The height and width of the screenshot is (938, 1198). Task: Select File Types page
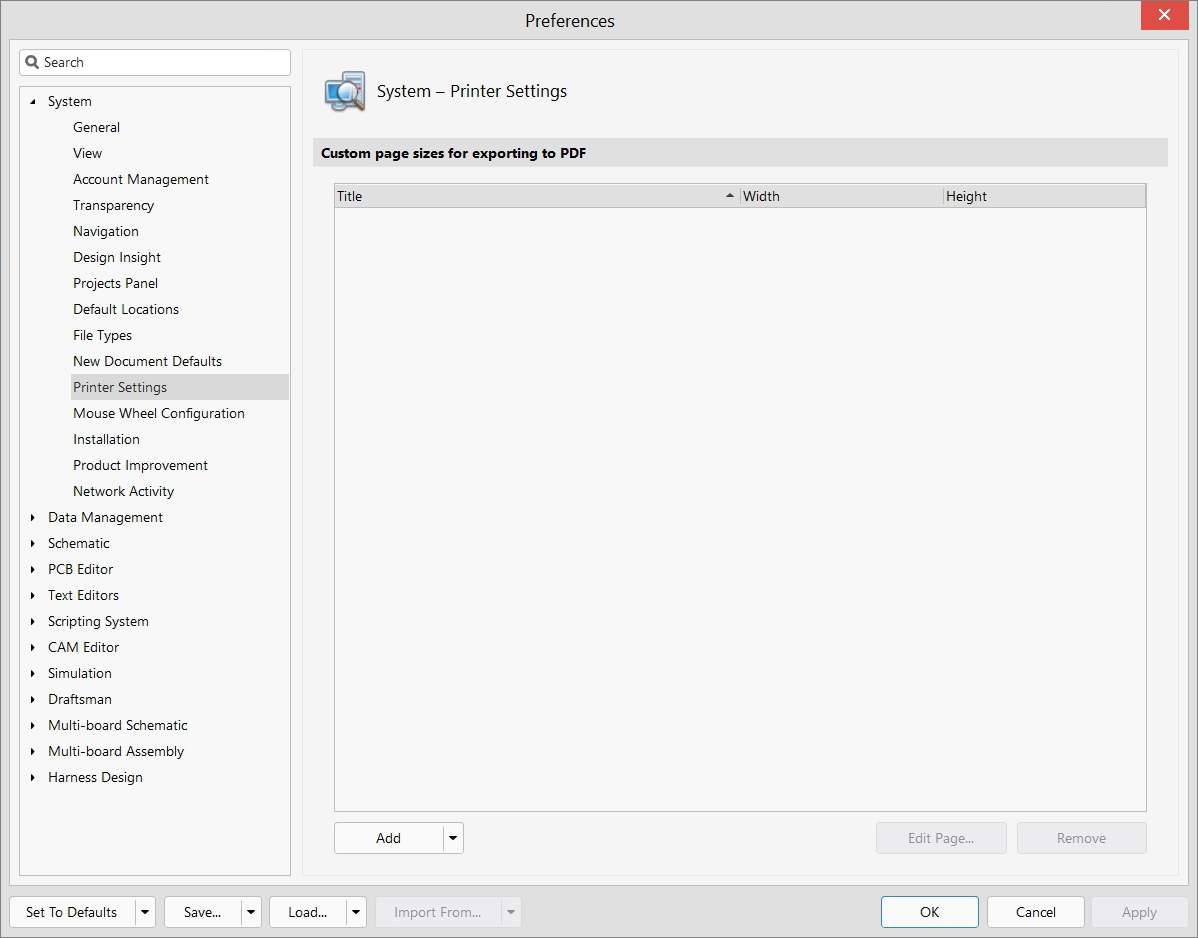pos(102,335)
